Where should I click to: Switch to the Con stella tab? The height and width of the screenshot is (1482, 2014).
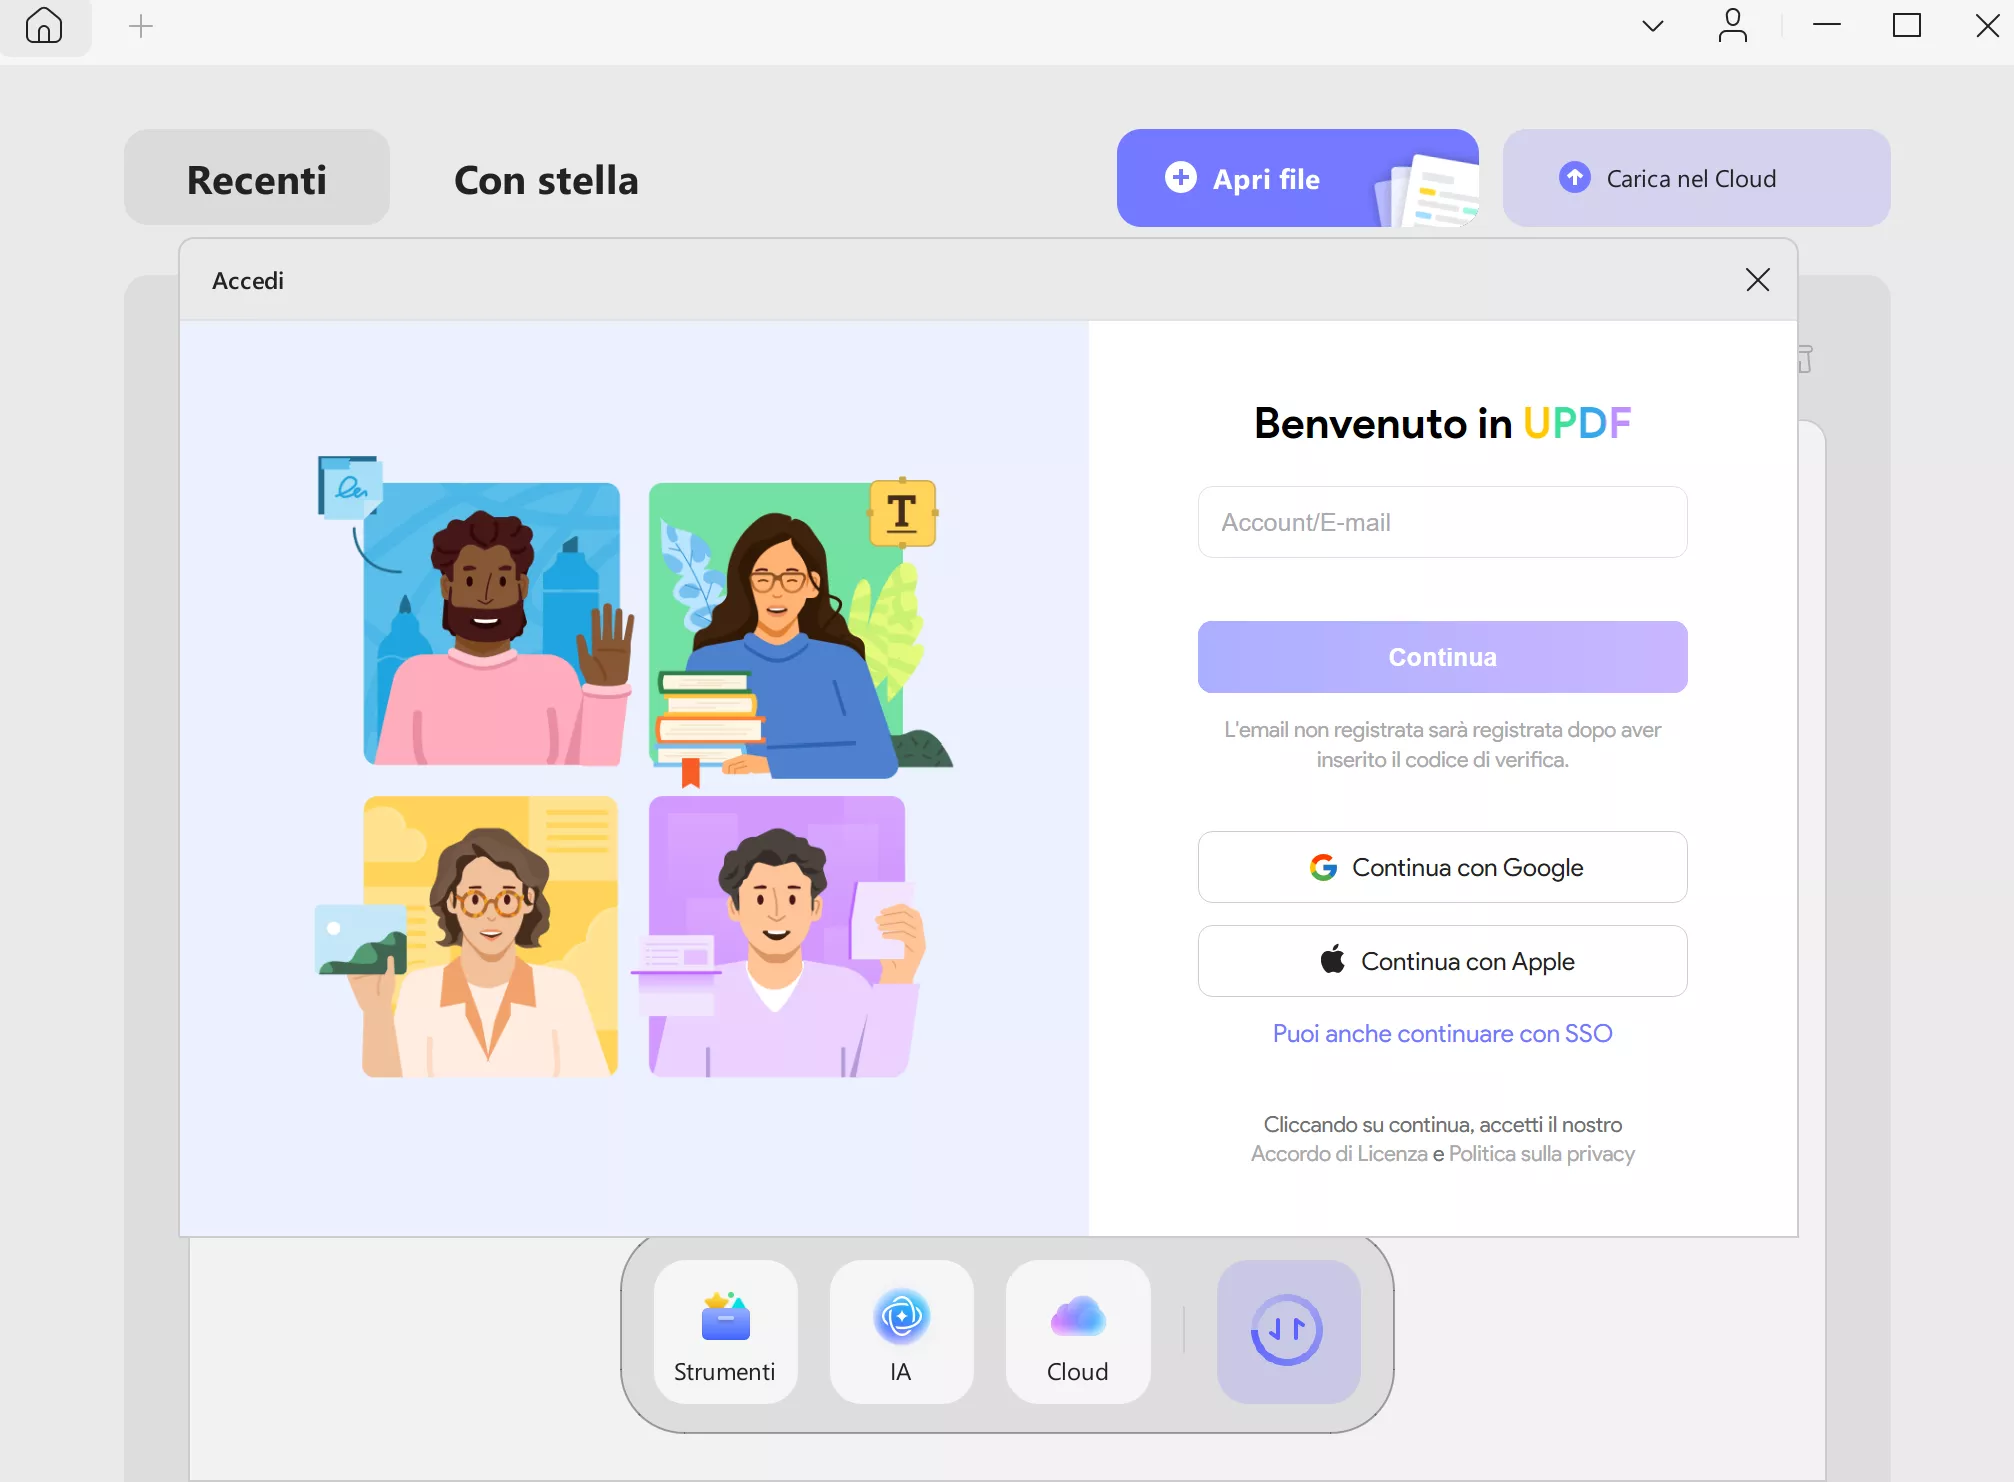tap(546, 180)
